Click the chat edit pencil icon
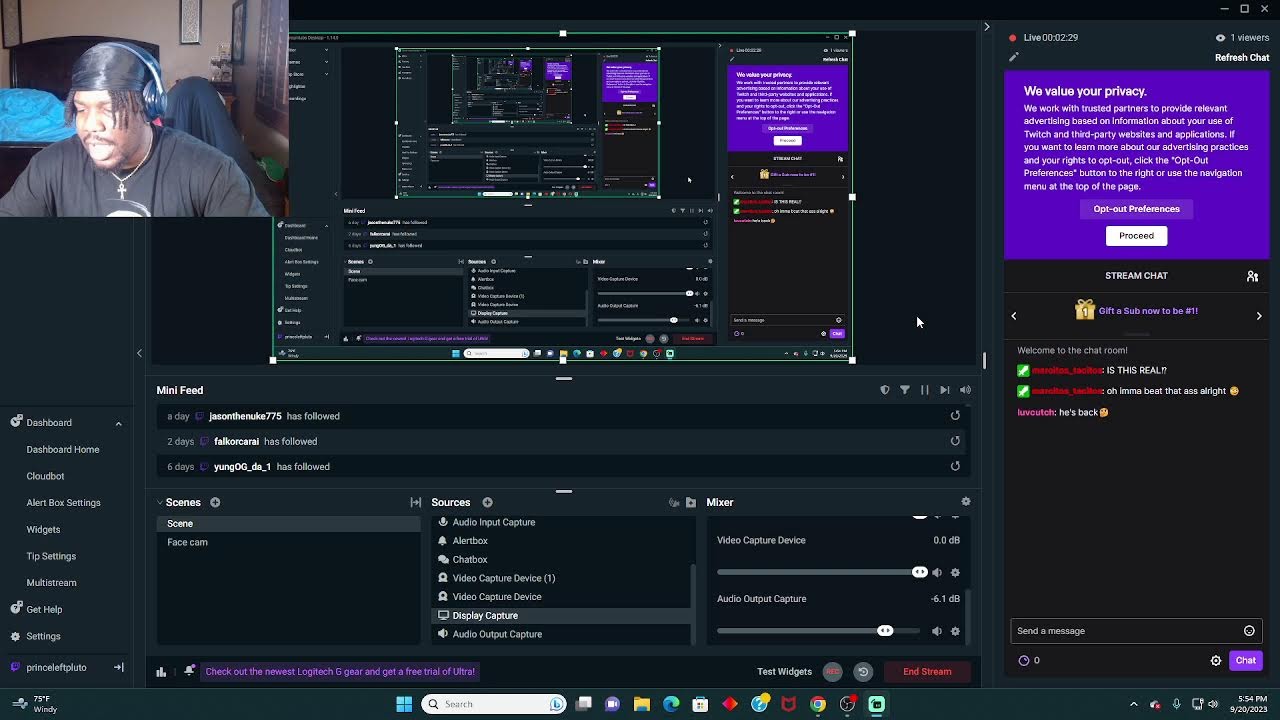 pos(1013,57)
